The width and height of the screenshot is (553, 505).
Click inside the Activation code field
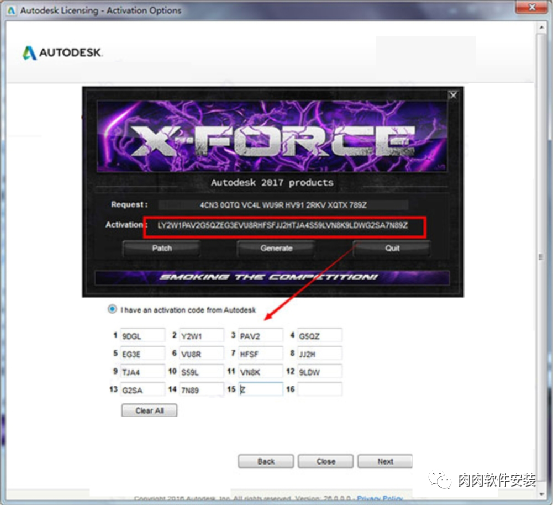[284, 226]
